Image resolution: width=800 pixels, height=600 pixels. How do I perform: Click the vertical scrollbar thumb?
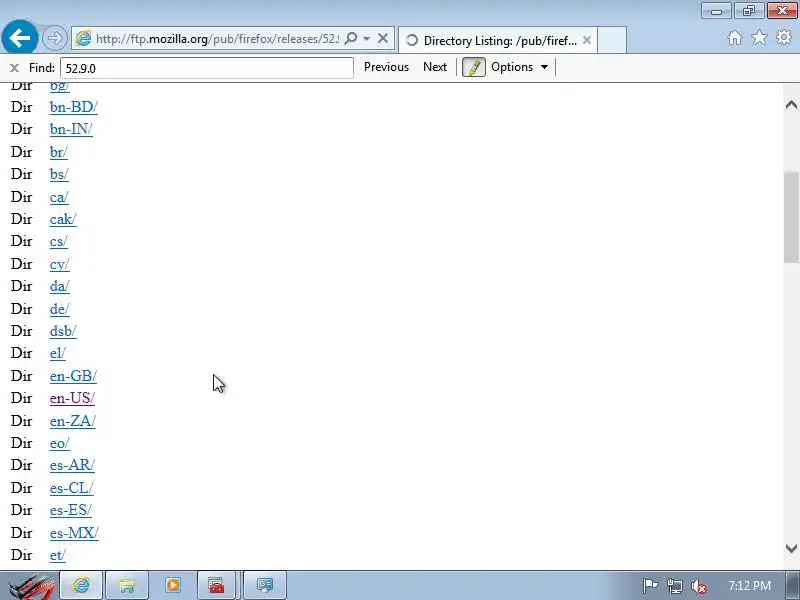click(x=791, y=218)
